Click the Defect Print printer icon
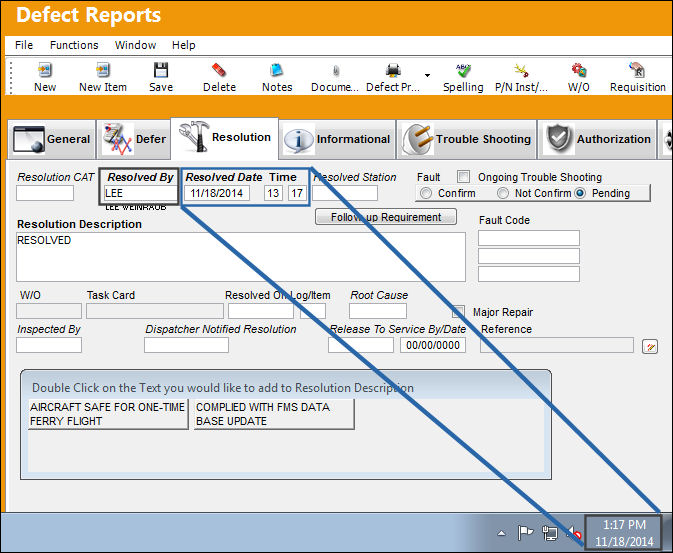Image resolution: width=673 pixels, height=553 pixels. [393, 70]
